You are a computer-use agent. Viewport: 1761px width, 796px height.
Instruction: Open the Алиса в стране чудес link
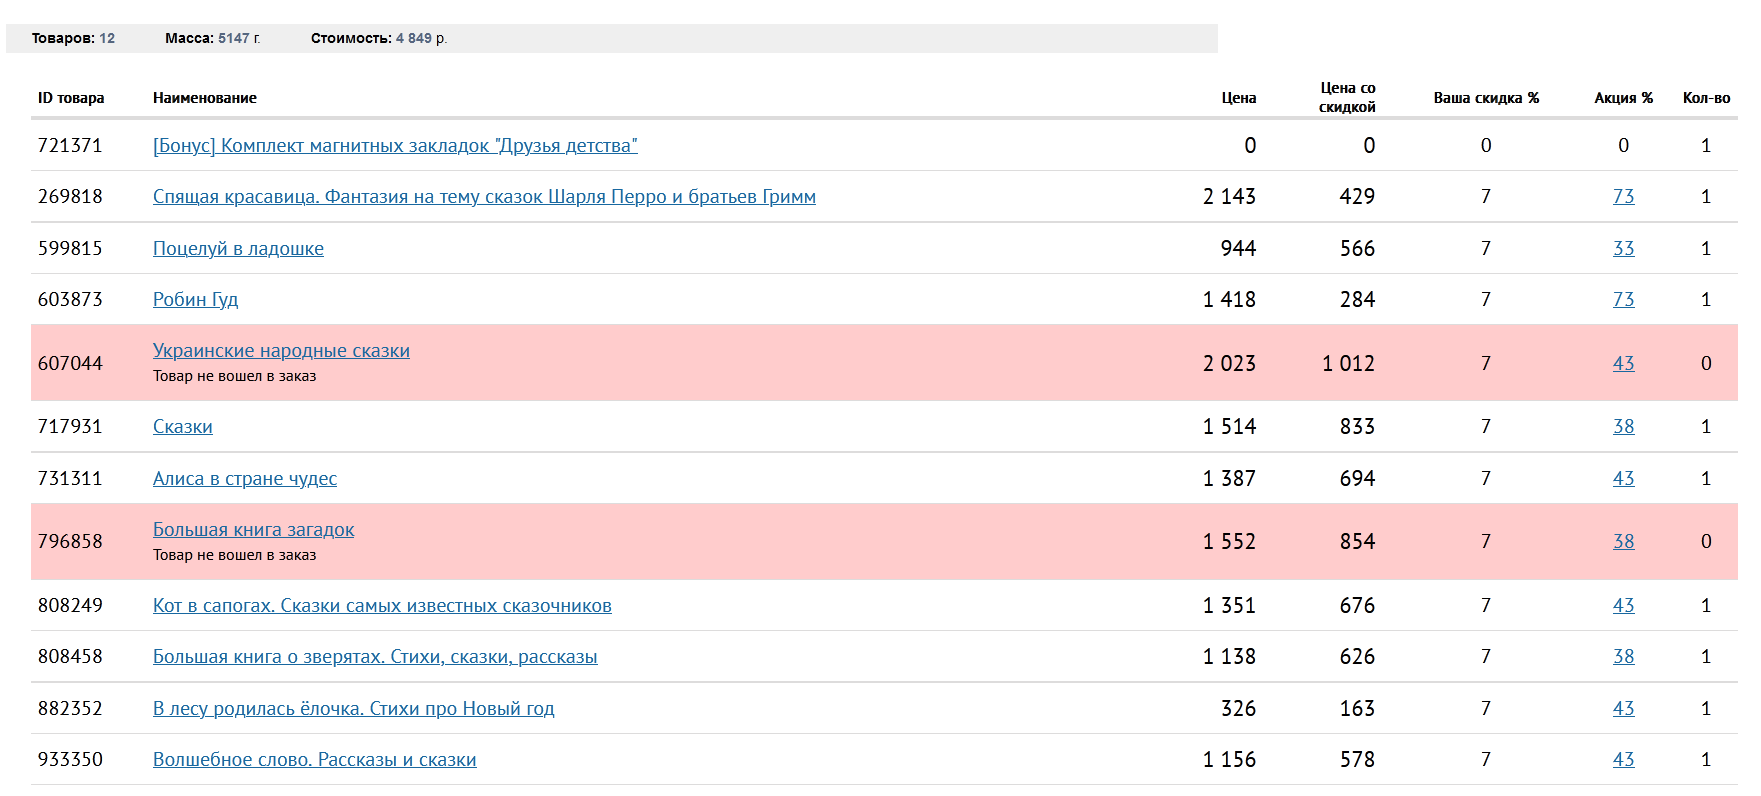point(245,479)
